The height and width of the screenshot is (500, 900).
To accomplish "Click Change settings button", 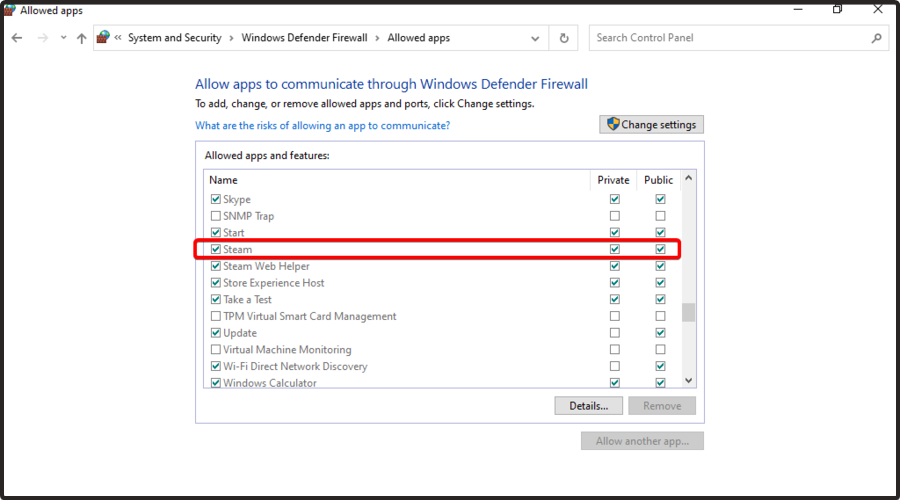I will point(651,125).
